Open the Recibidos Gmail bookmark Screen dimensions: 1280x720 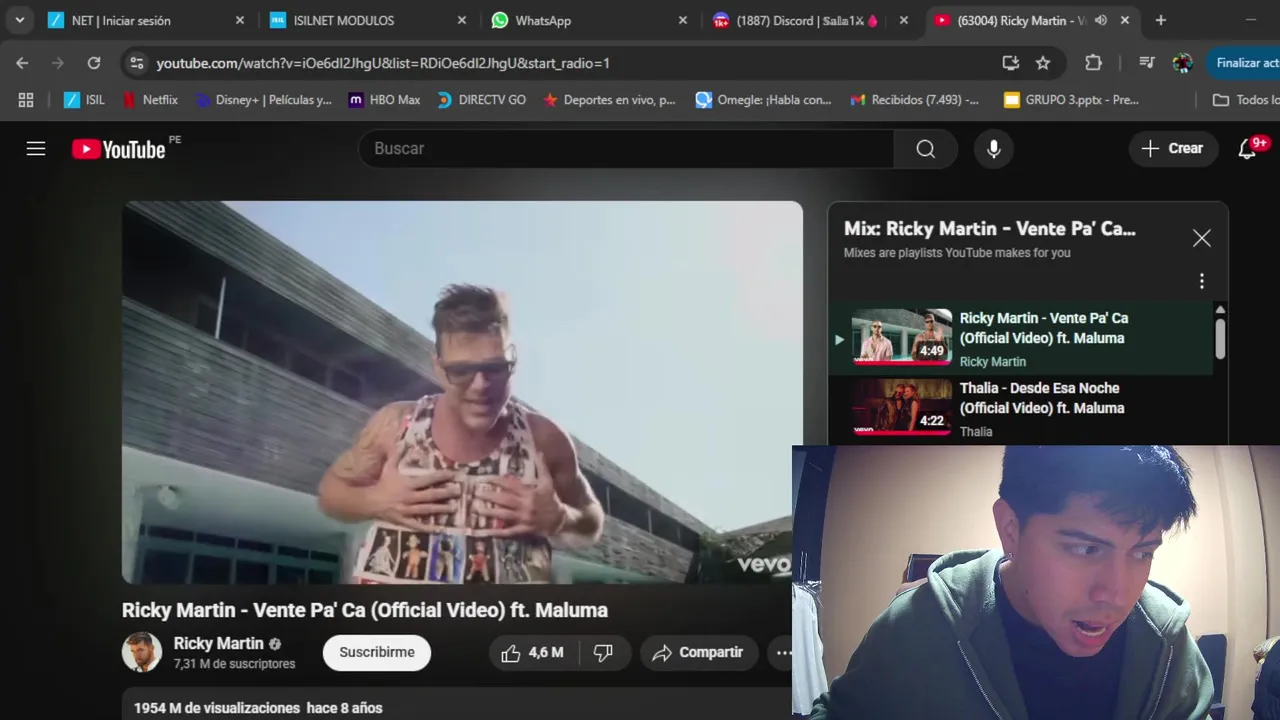pyautogui.click(x=915, y=100)
